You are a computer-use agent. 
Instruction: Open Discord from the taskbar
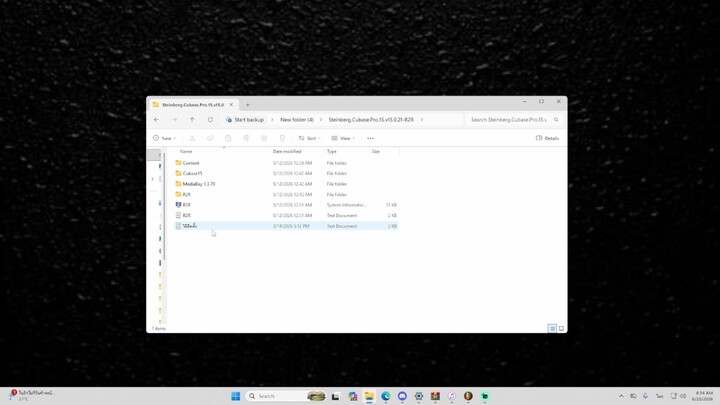click(x=402, y=396)
